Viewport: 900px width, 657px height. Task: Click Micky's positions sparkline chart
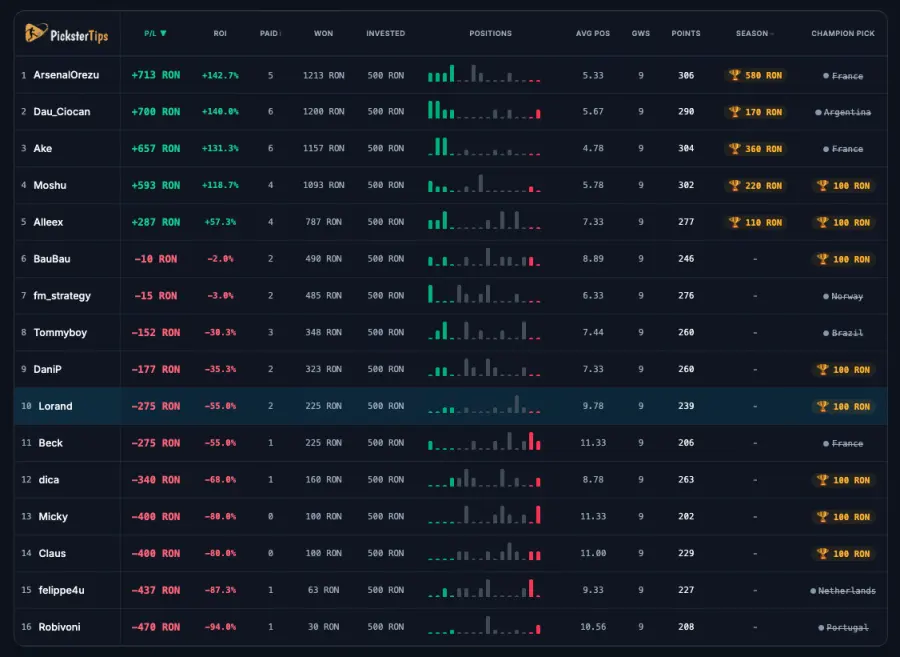point(484,515)
